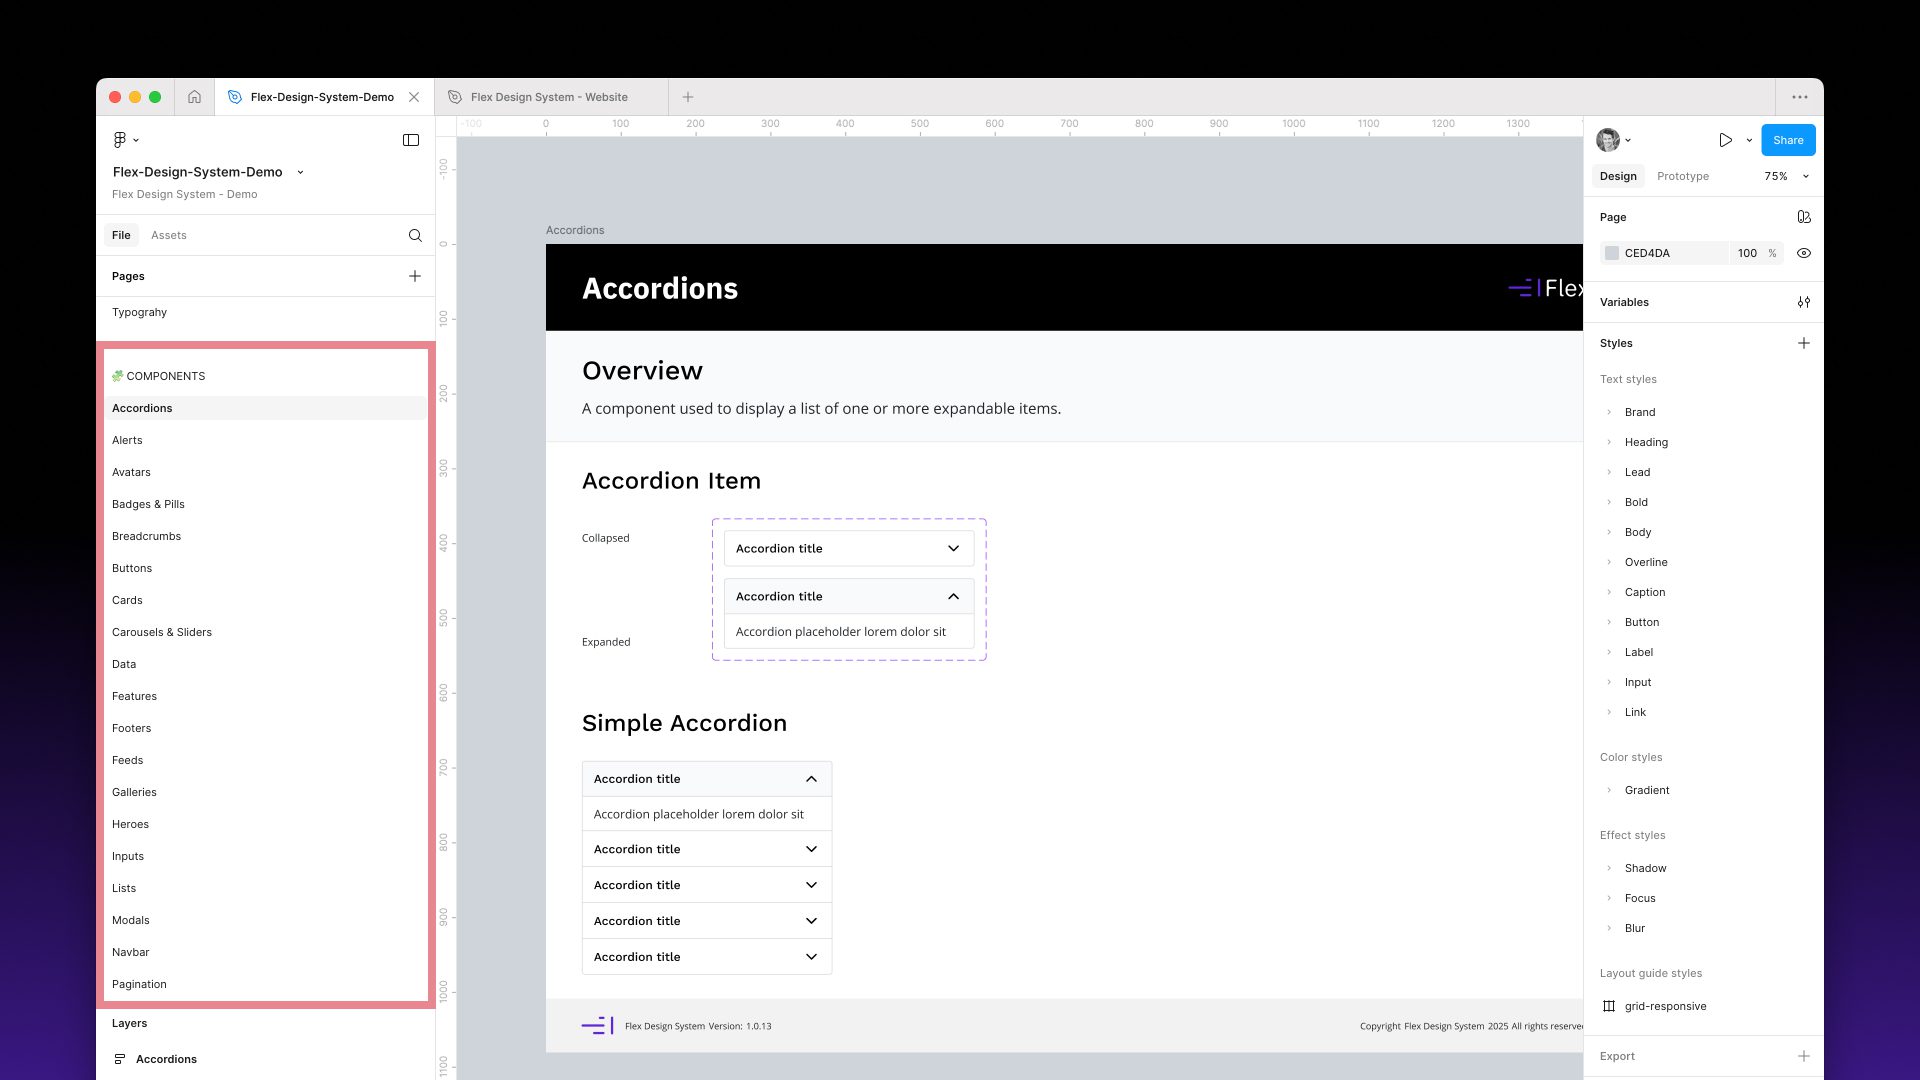The height and width of the screenshot is (1080, 1920).
Task: Click the Accordions layer frame icon
Action: (120, 1059)
